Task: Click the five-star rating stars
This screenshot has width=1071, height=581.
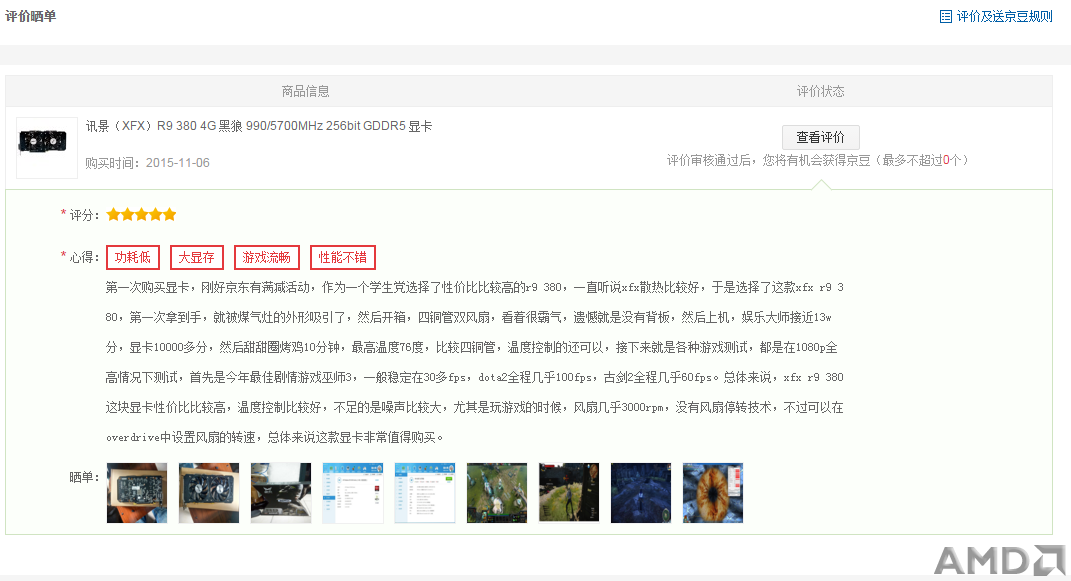Action: 141,215
